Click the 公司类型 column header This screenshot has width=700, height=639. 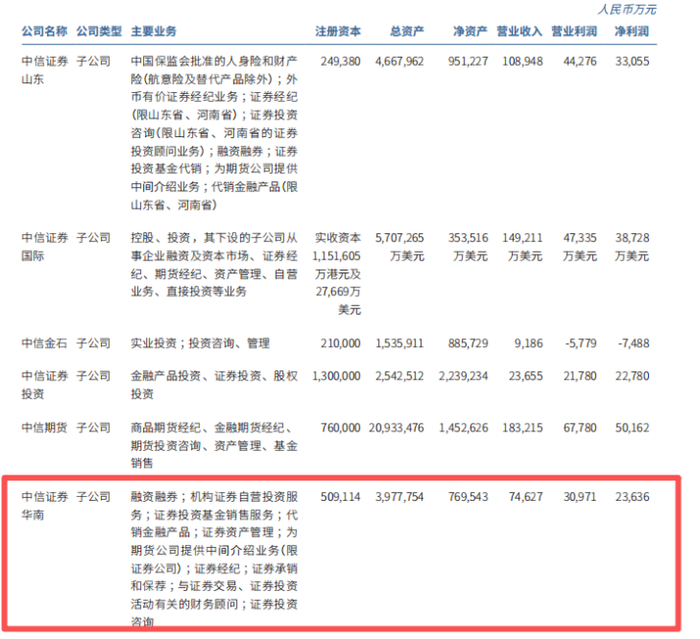(x=99, y=31)
